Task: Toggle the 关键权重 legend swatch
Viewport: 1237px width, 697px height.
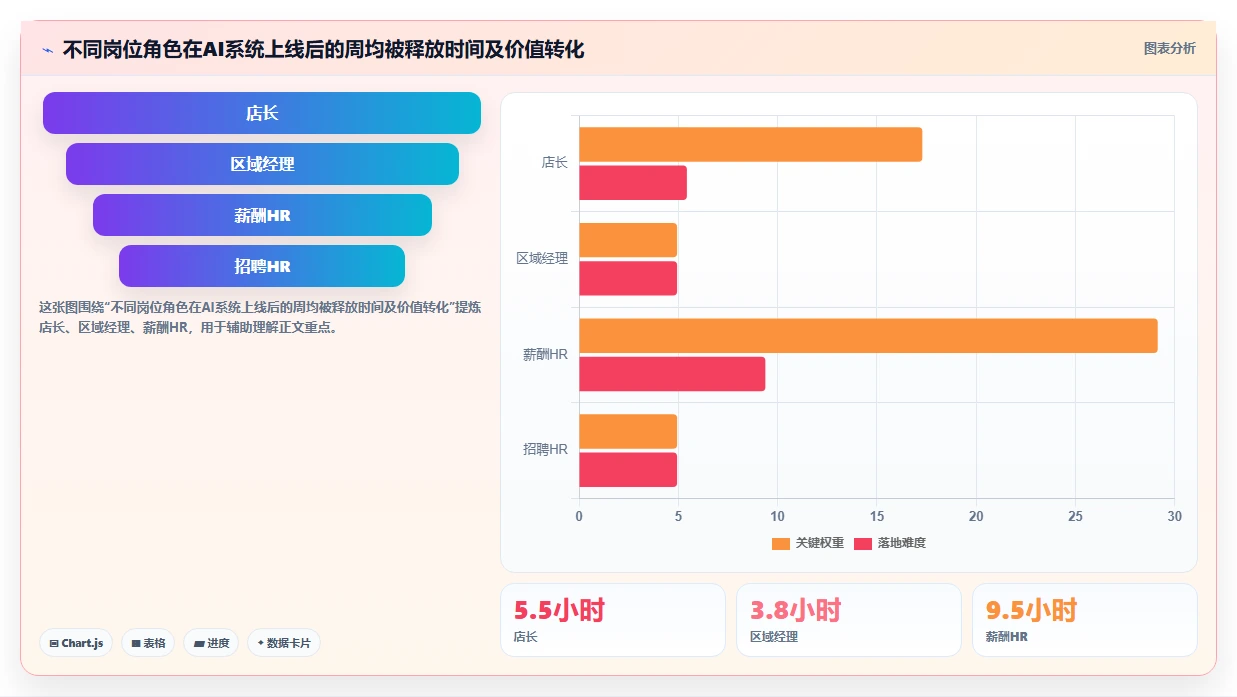Action: click(781, 543)
